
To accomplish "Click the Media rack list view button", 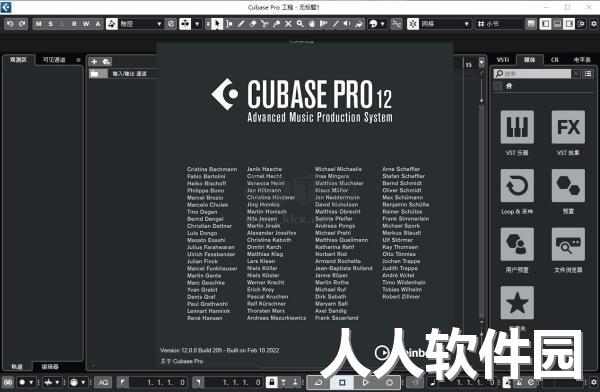I will [x=588, y=74].
